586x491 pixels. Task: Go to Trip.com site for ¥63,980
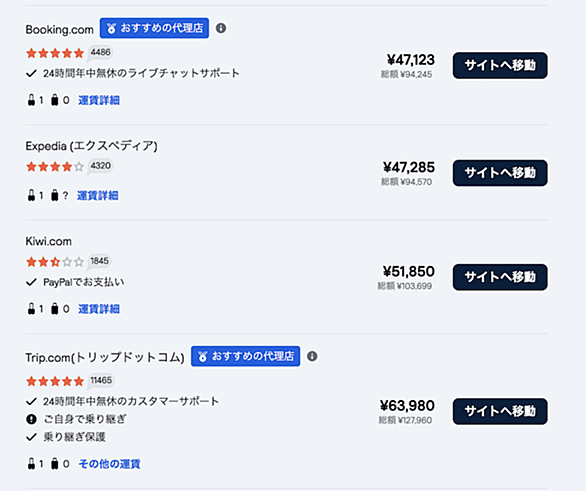tap(500, 411)
